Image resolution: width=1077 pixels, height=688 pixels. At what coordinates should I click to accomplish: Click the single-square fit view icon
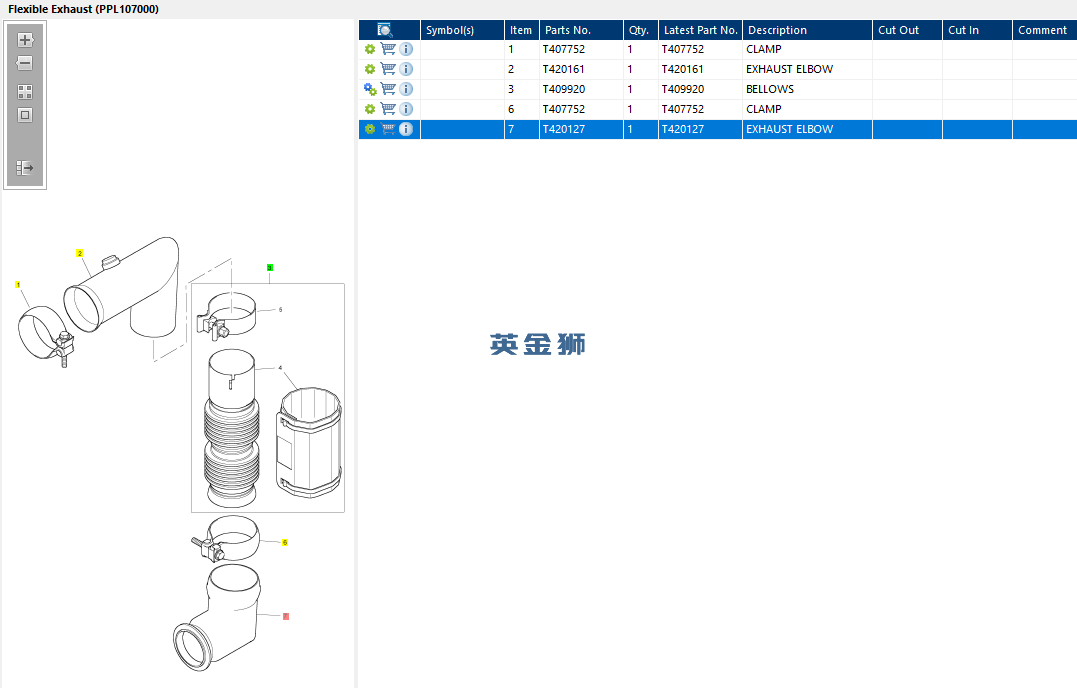[x=25, y=115]
